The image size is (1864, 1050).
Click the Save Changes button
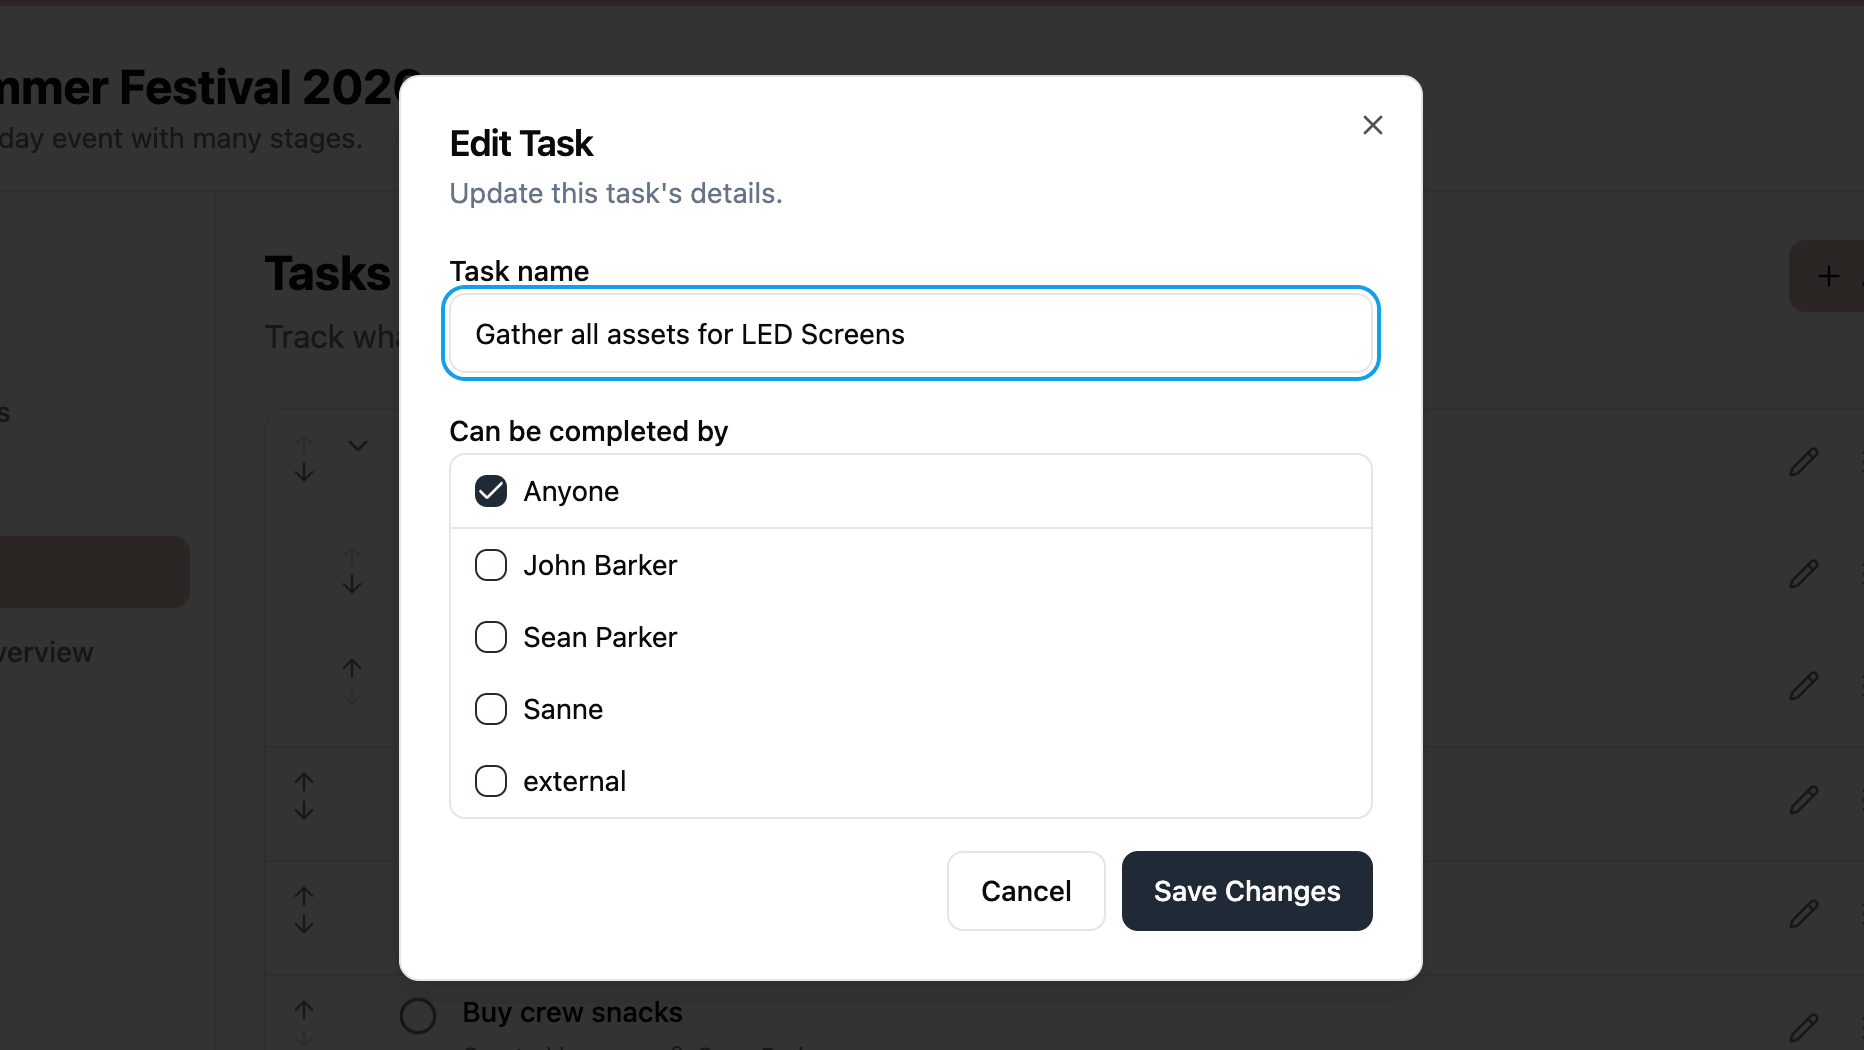click(1246, 891)
